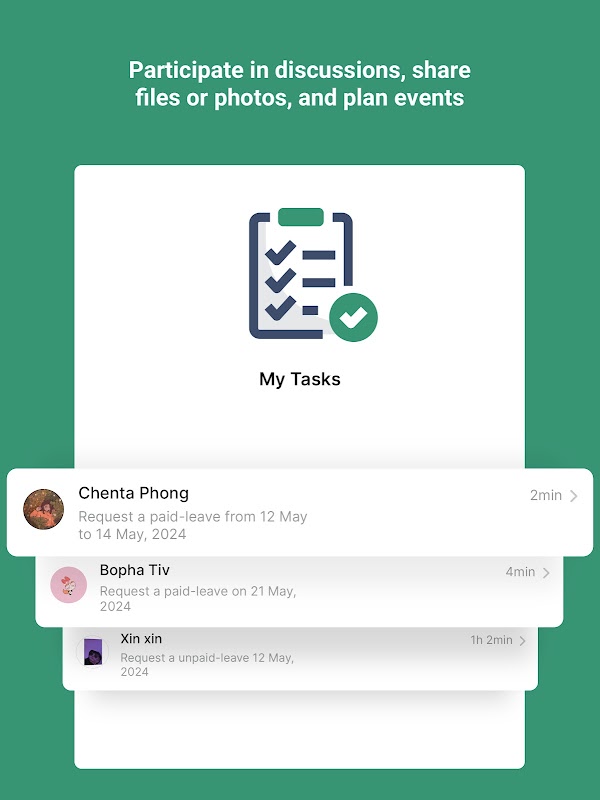Expand Xin xin request chevron
The height and width of the screenshot is (800, 600).
pyautogui.click(x=522, y=641)
